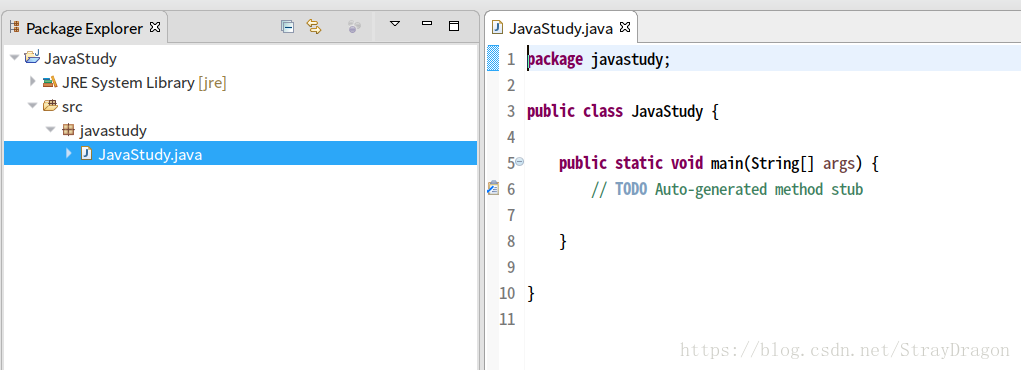The width and height of the screenshot is (1021, 370).
Task: Click line number 8 in the gutter
Action: tap(510, 242)
